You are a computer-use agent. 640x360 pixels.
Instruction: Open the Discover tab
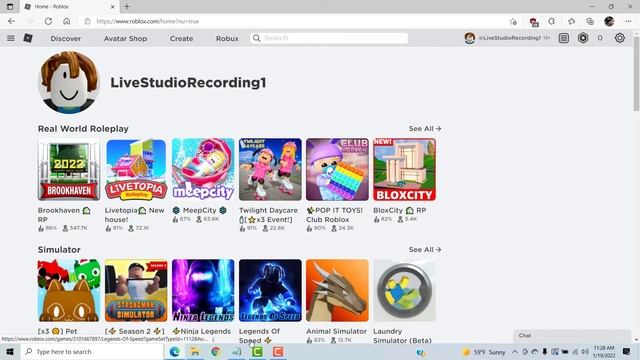65,38
